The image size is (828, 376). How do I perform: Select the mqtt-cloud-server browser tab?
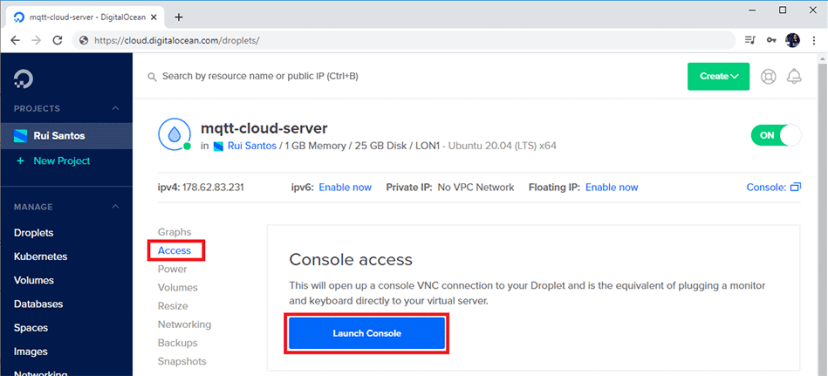(84, 17)
